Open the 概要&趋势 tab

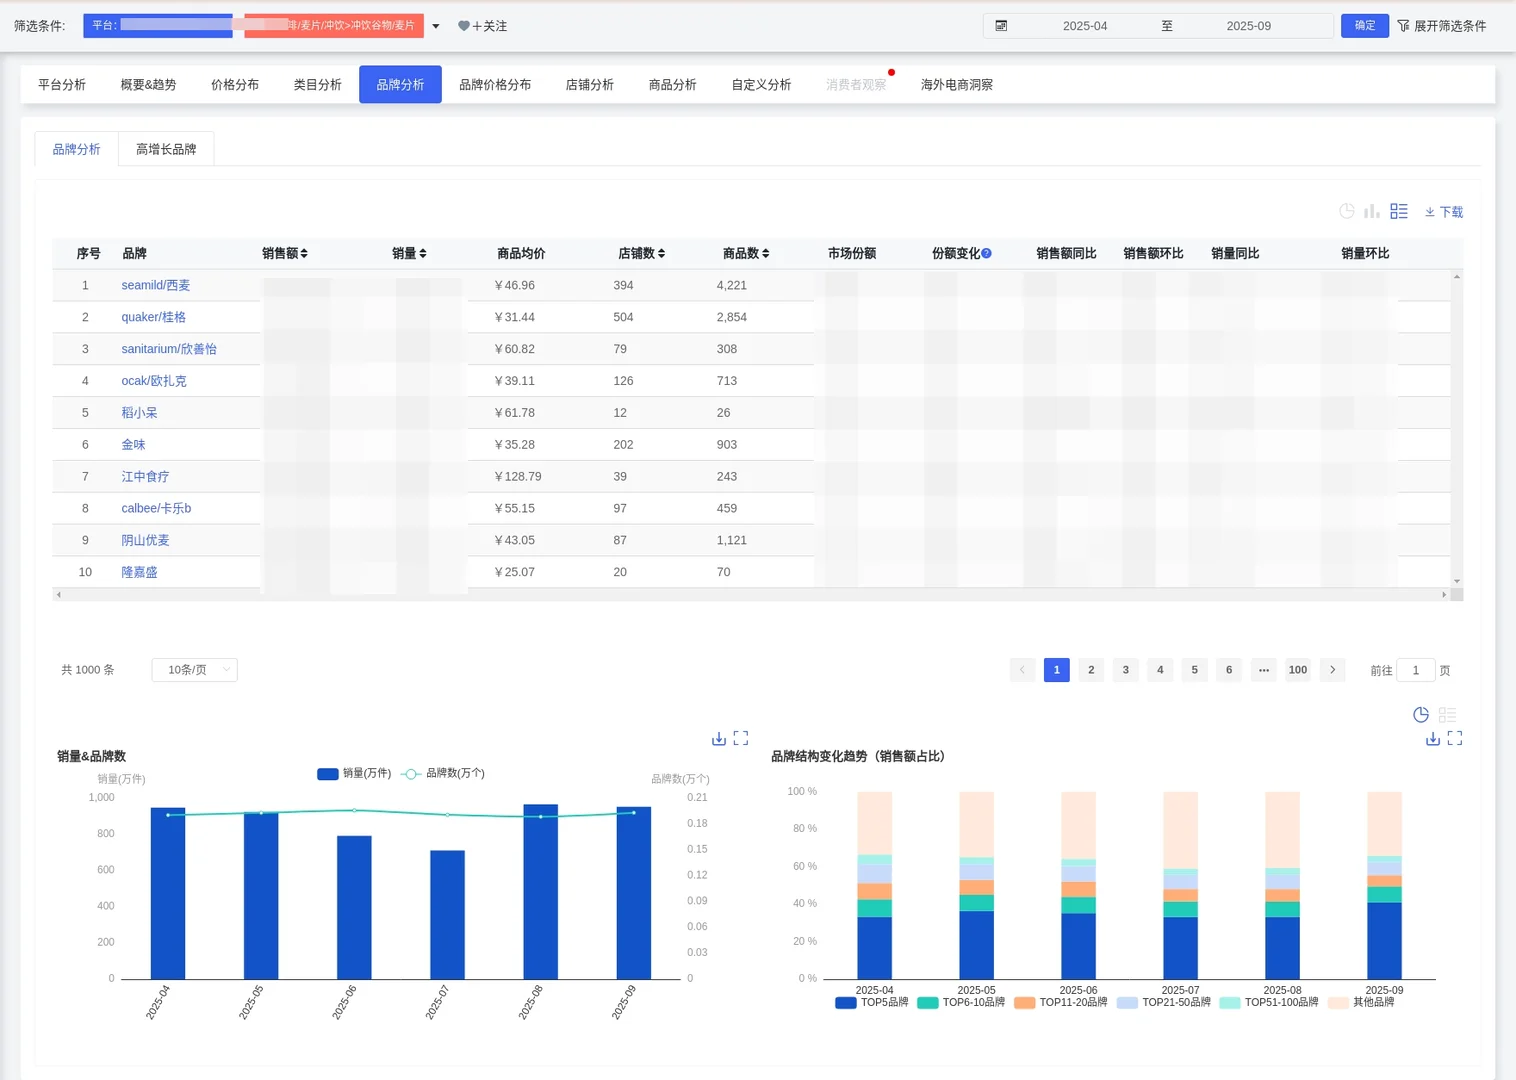(x=148, y=85)
